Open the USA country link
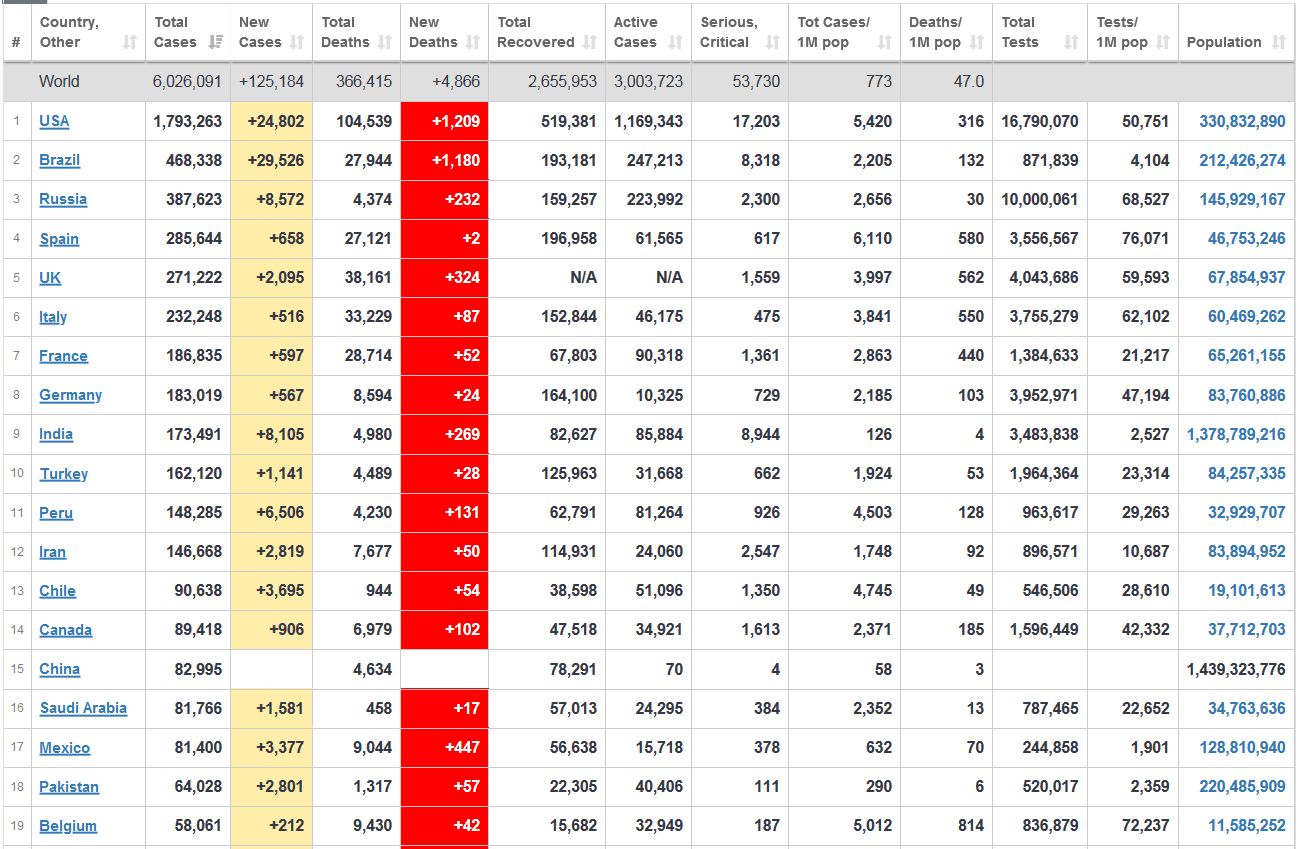Viewport: 1298px width, 849px height. [x=54, y=121]
